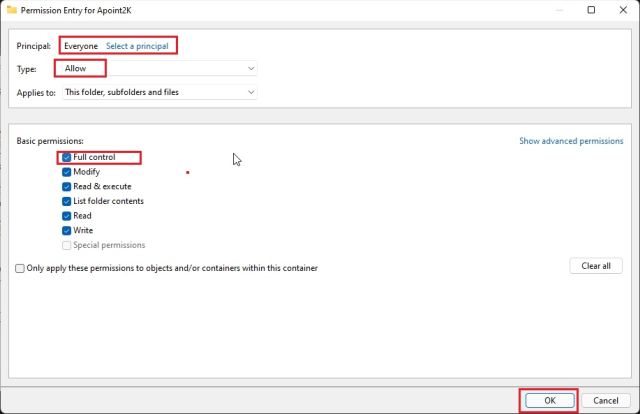Image resolution: width=640 pixels, height=414 pixels.
Task: Open the Applies to dropdown
Action: pyautogui.click(x=160, y=92)
